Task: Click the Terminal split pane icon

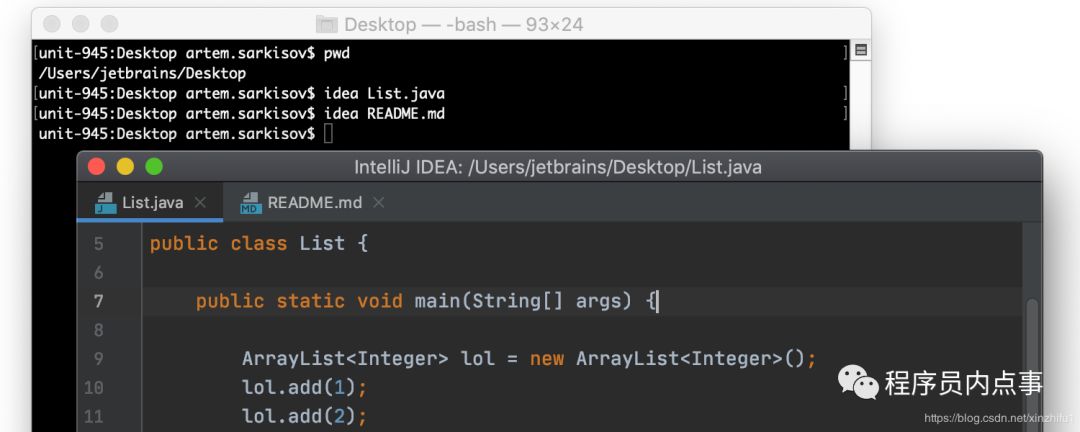Action: pos(860,50)
